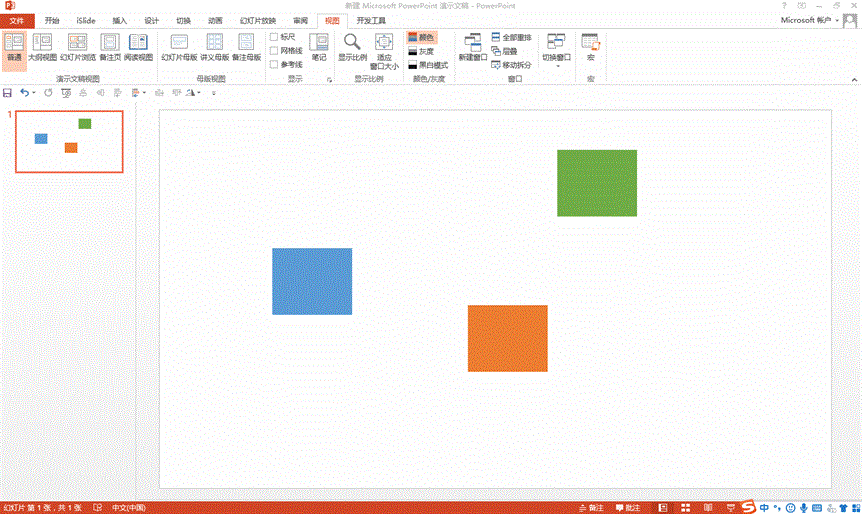Click Arrange All (全部重排) button
862x514 pixels.
coord(511,37)
